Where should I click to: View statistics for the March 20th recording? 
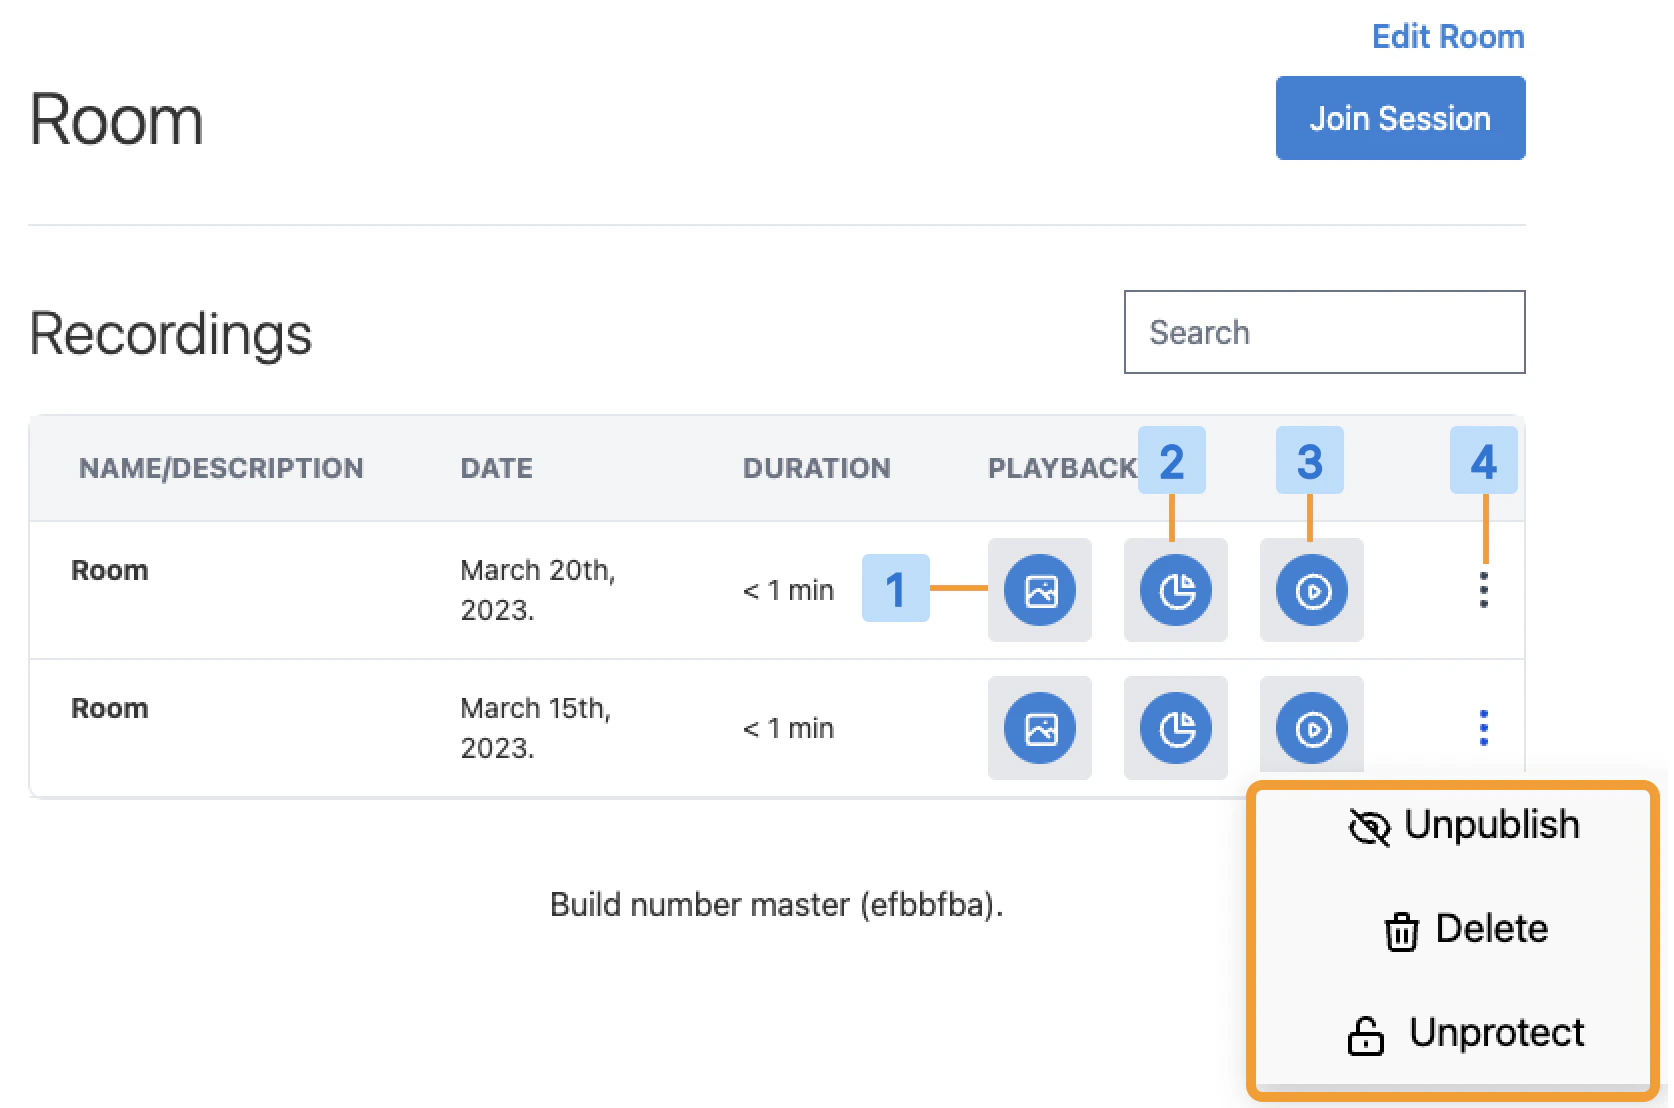[1175, 590]
